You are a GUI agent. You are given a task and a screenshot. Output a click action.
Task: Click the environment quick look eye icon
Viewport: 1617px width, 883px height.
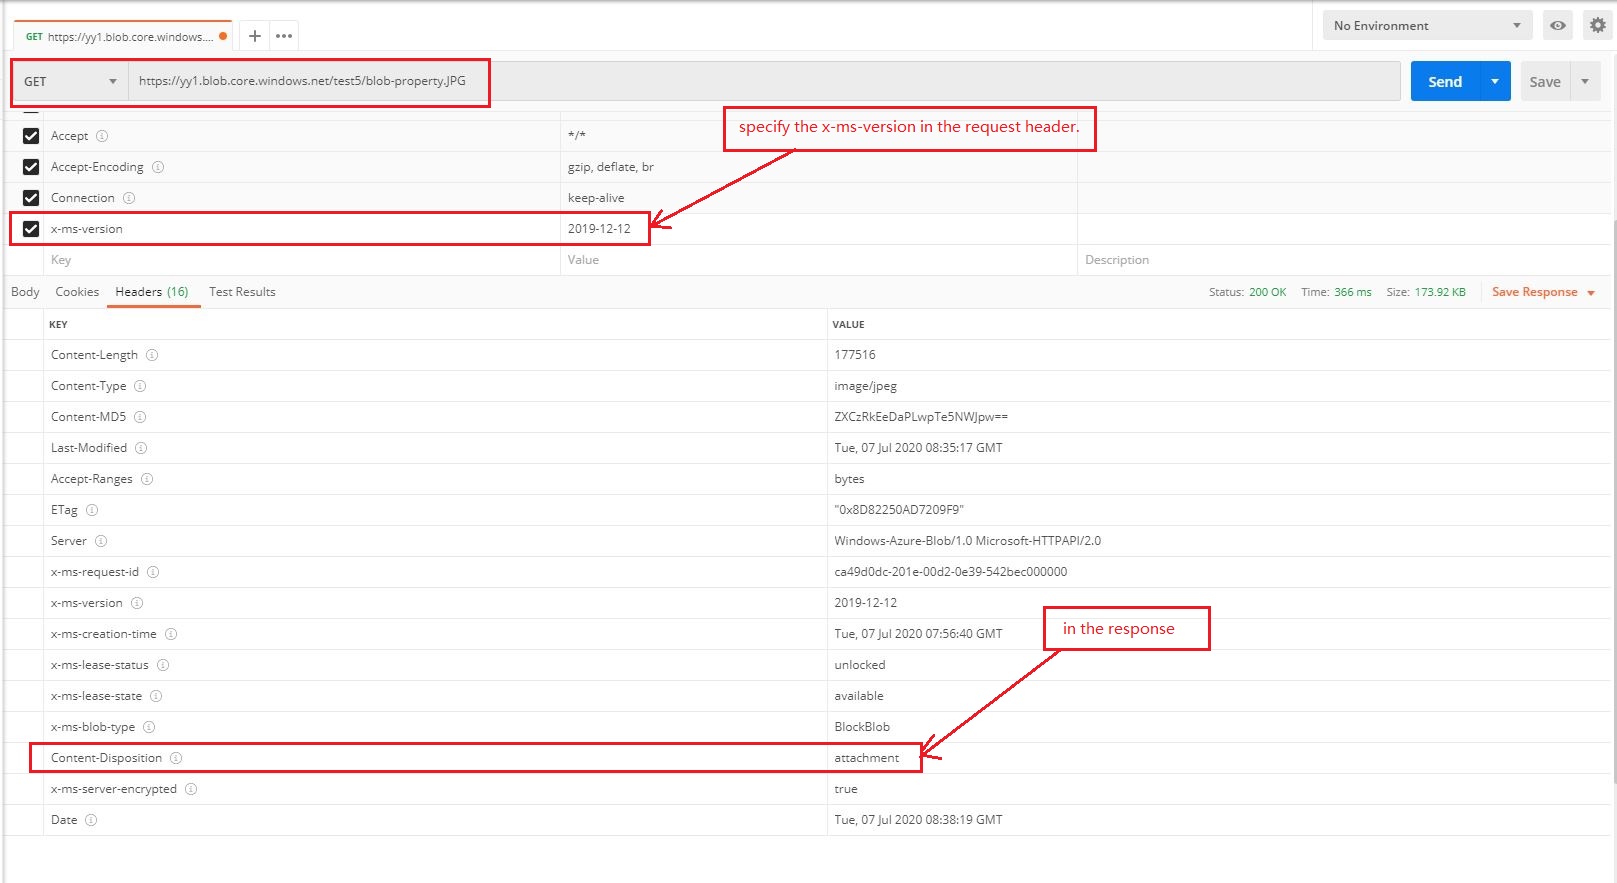[x=1558, y=26]
